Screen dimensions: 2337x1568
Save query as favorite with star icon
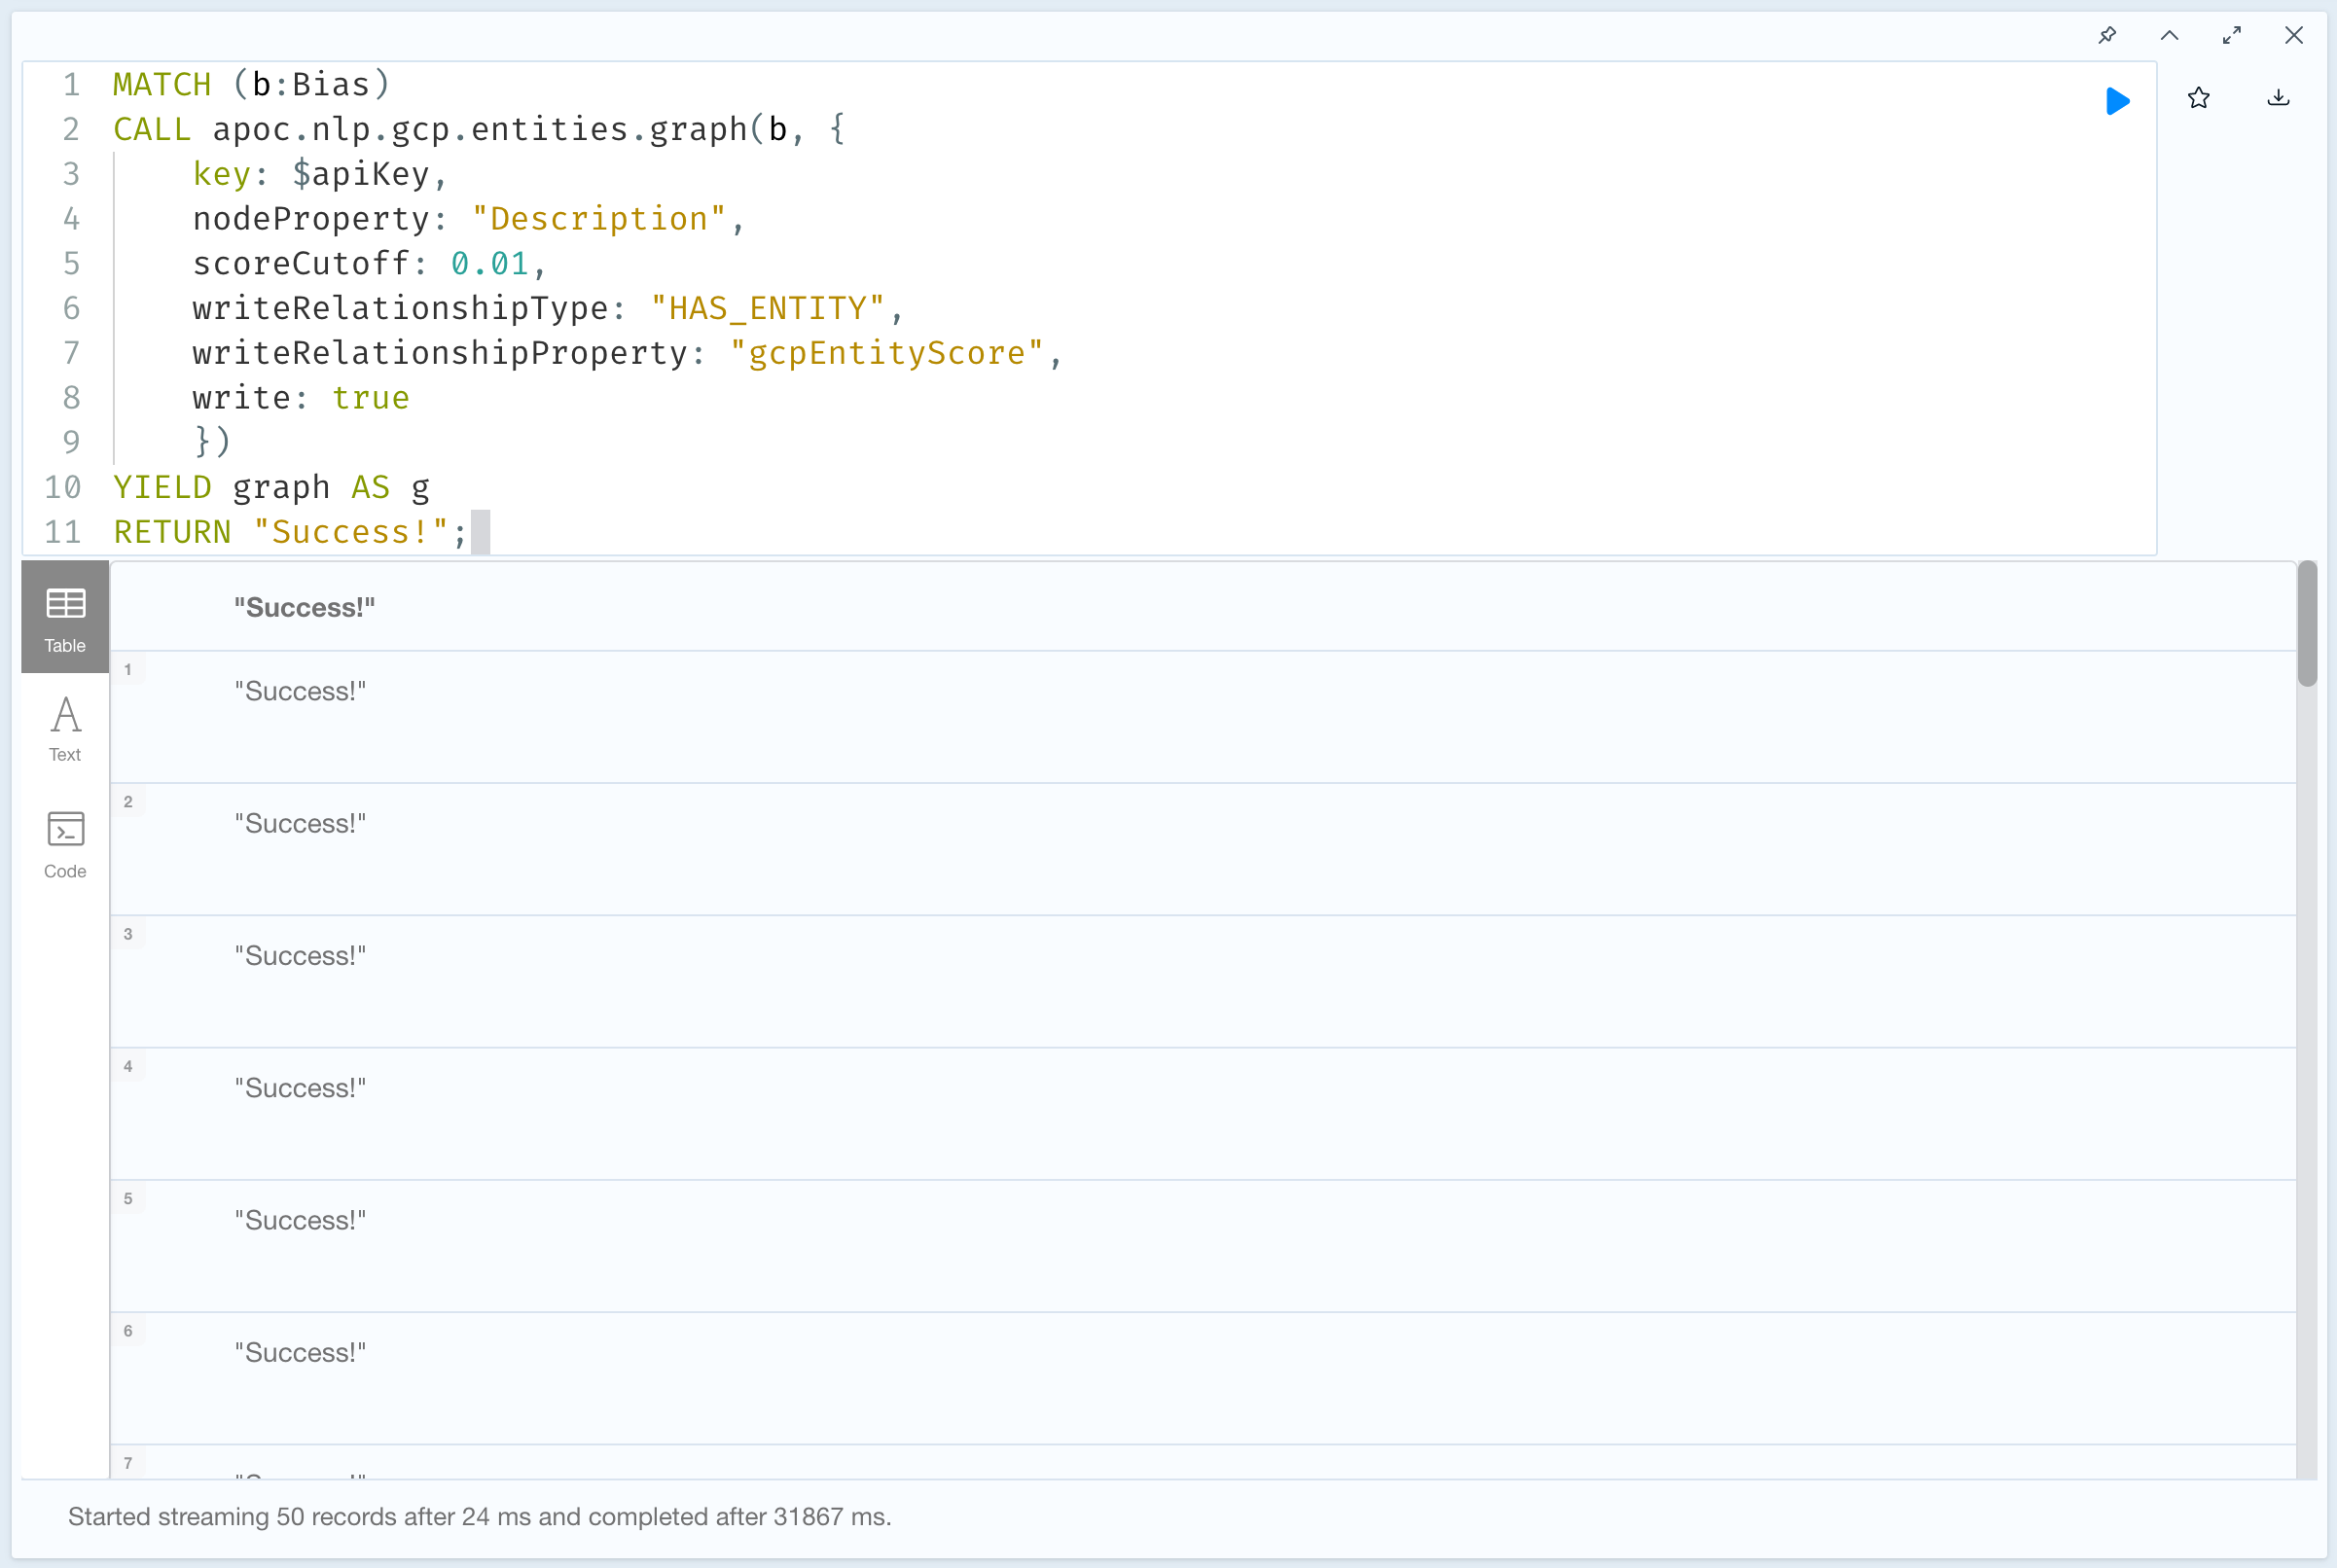coord(2198,98)
